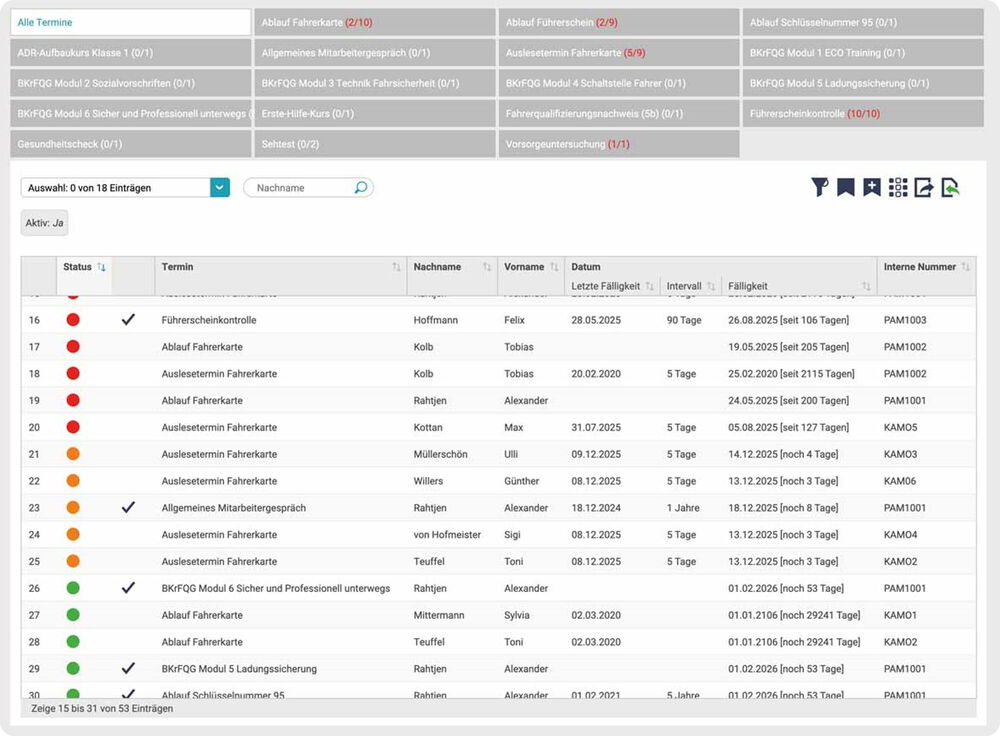Click the import document icon with green arrow
Image resolution: width=1000 pixels, height=736 pixels.
point(950,187)
